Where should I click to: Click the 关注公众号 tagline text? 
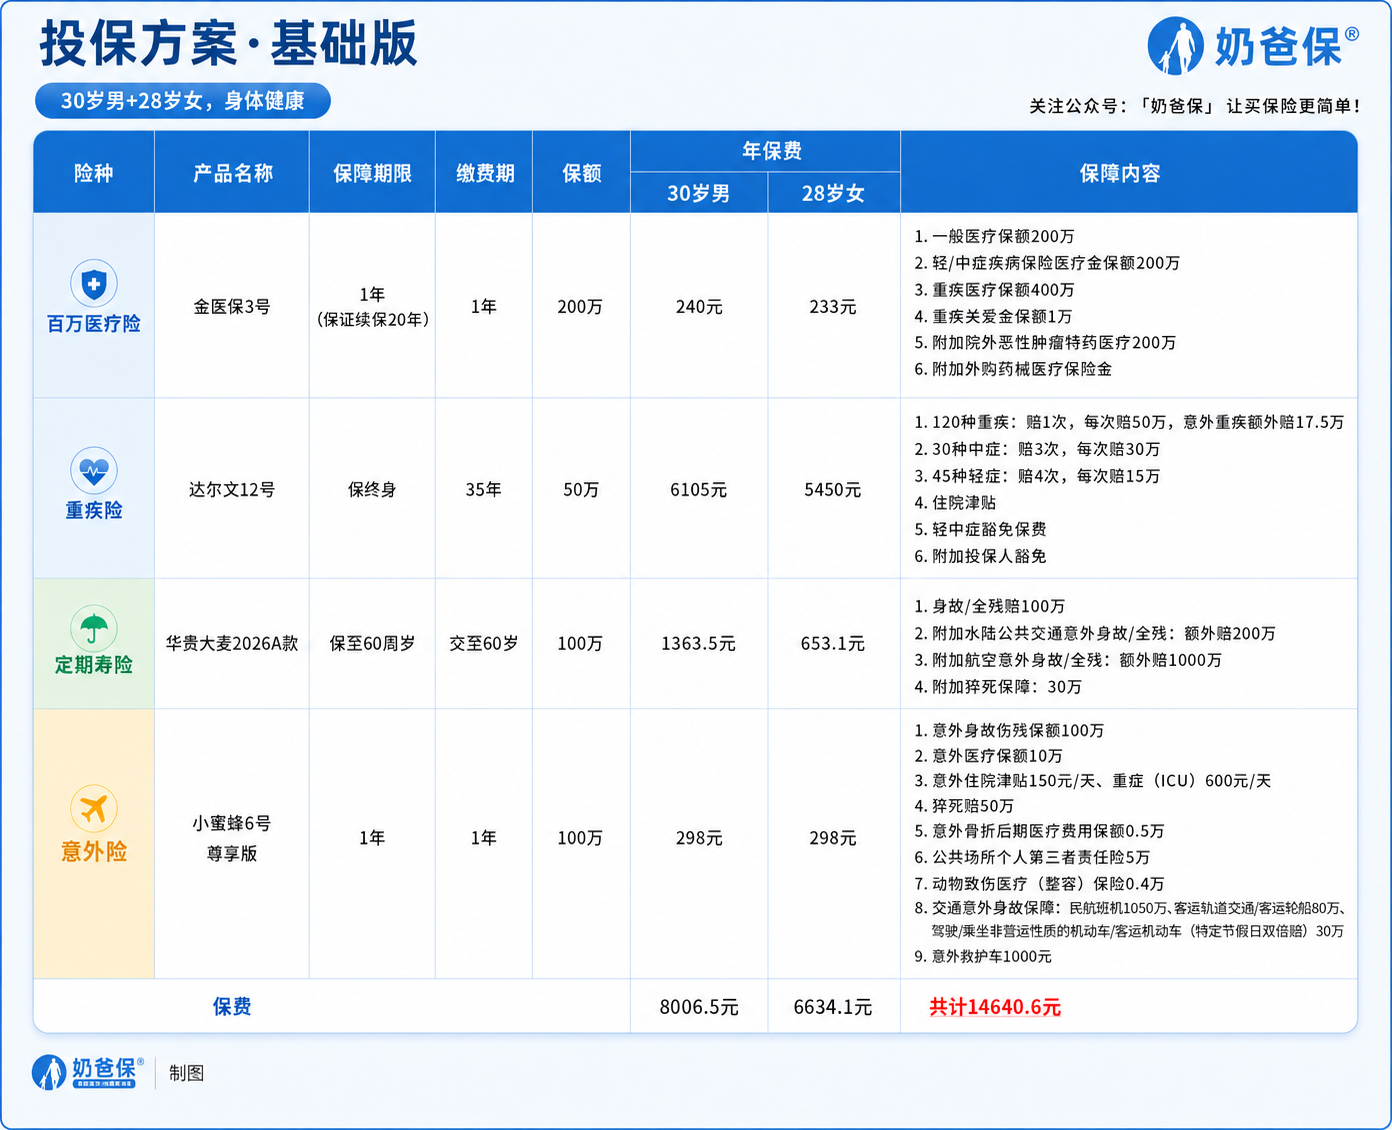coord(1195,106)
